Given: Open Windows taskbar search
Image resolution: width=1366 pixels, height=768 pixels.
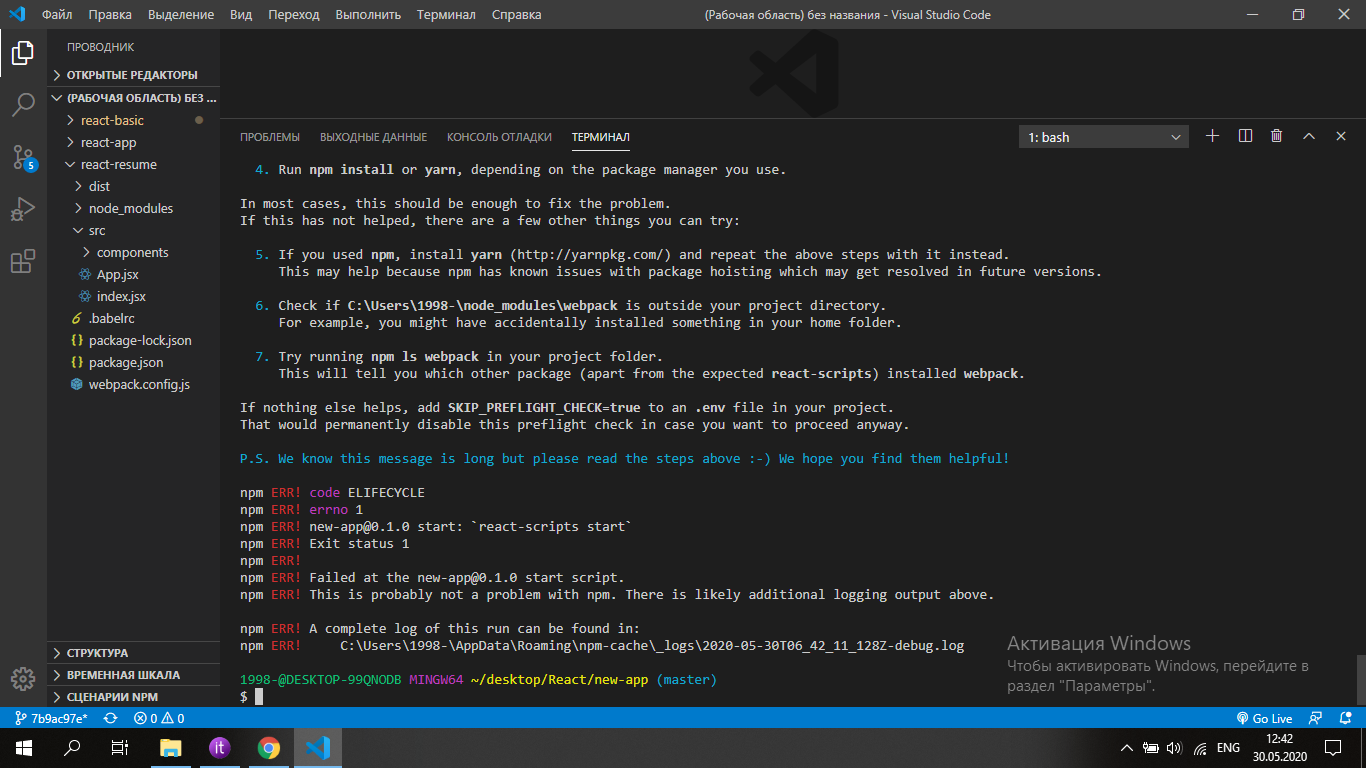Looking at the screenshot, I should 72,747.
